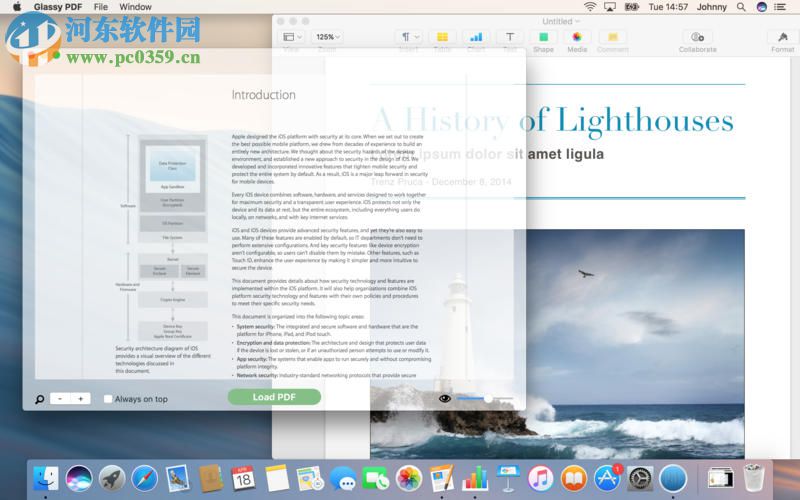The height and width of the screenshot is (500, 800).
Task: Click the Collaborate icon in Pages toolbar
Action: pos(697,37)
